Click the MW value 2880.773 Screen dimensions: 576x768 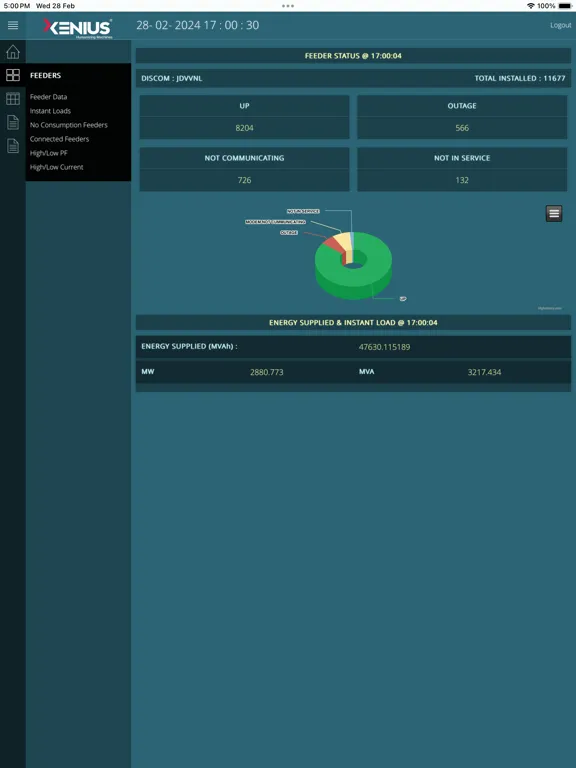pyautogui.click(x=266, y=372)
